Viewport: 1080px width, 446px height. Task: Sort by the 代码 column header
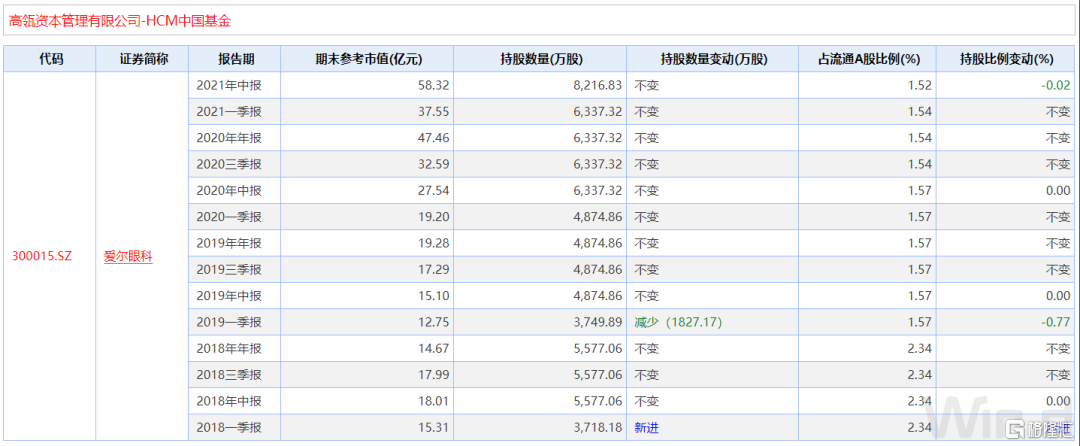pyautogui.click(x=50, y=59)
